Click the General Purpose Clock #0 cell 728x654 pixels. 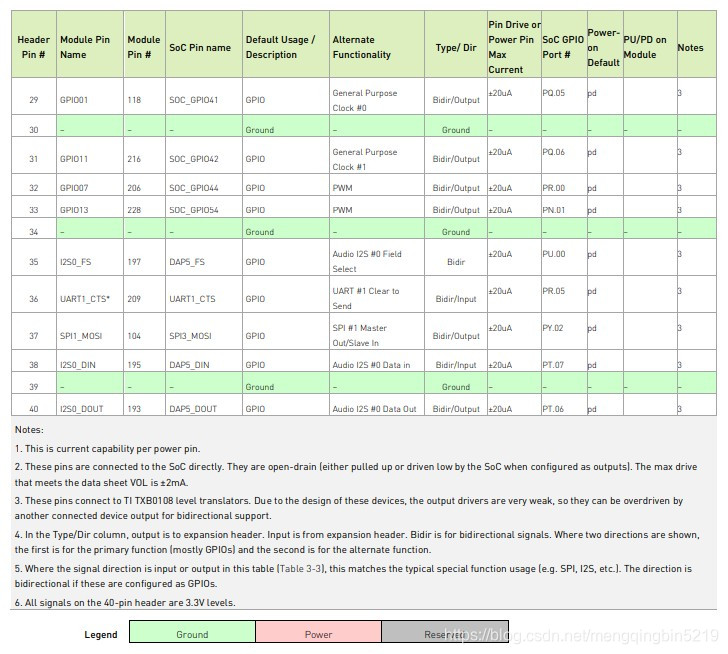[377, 96]
